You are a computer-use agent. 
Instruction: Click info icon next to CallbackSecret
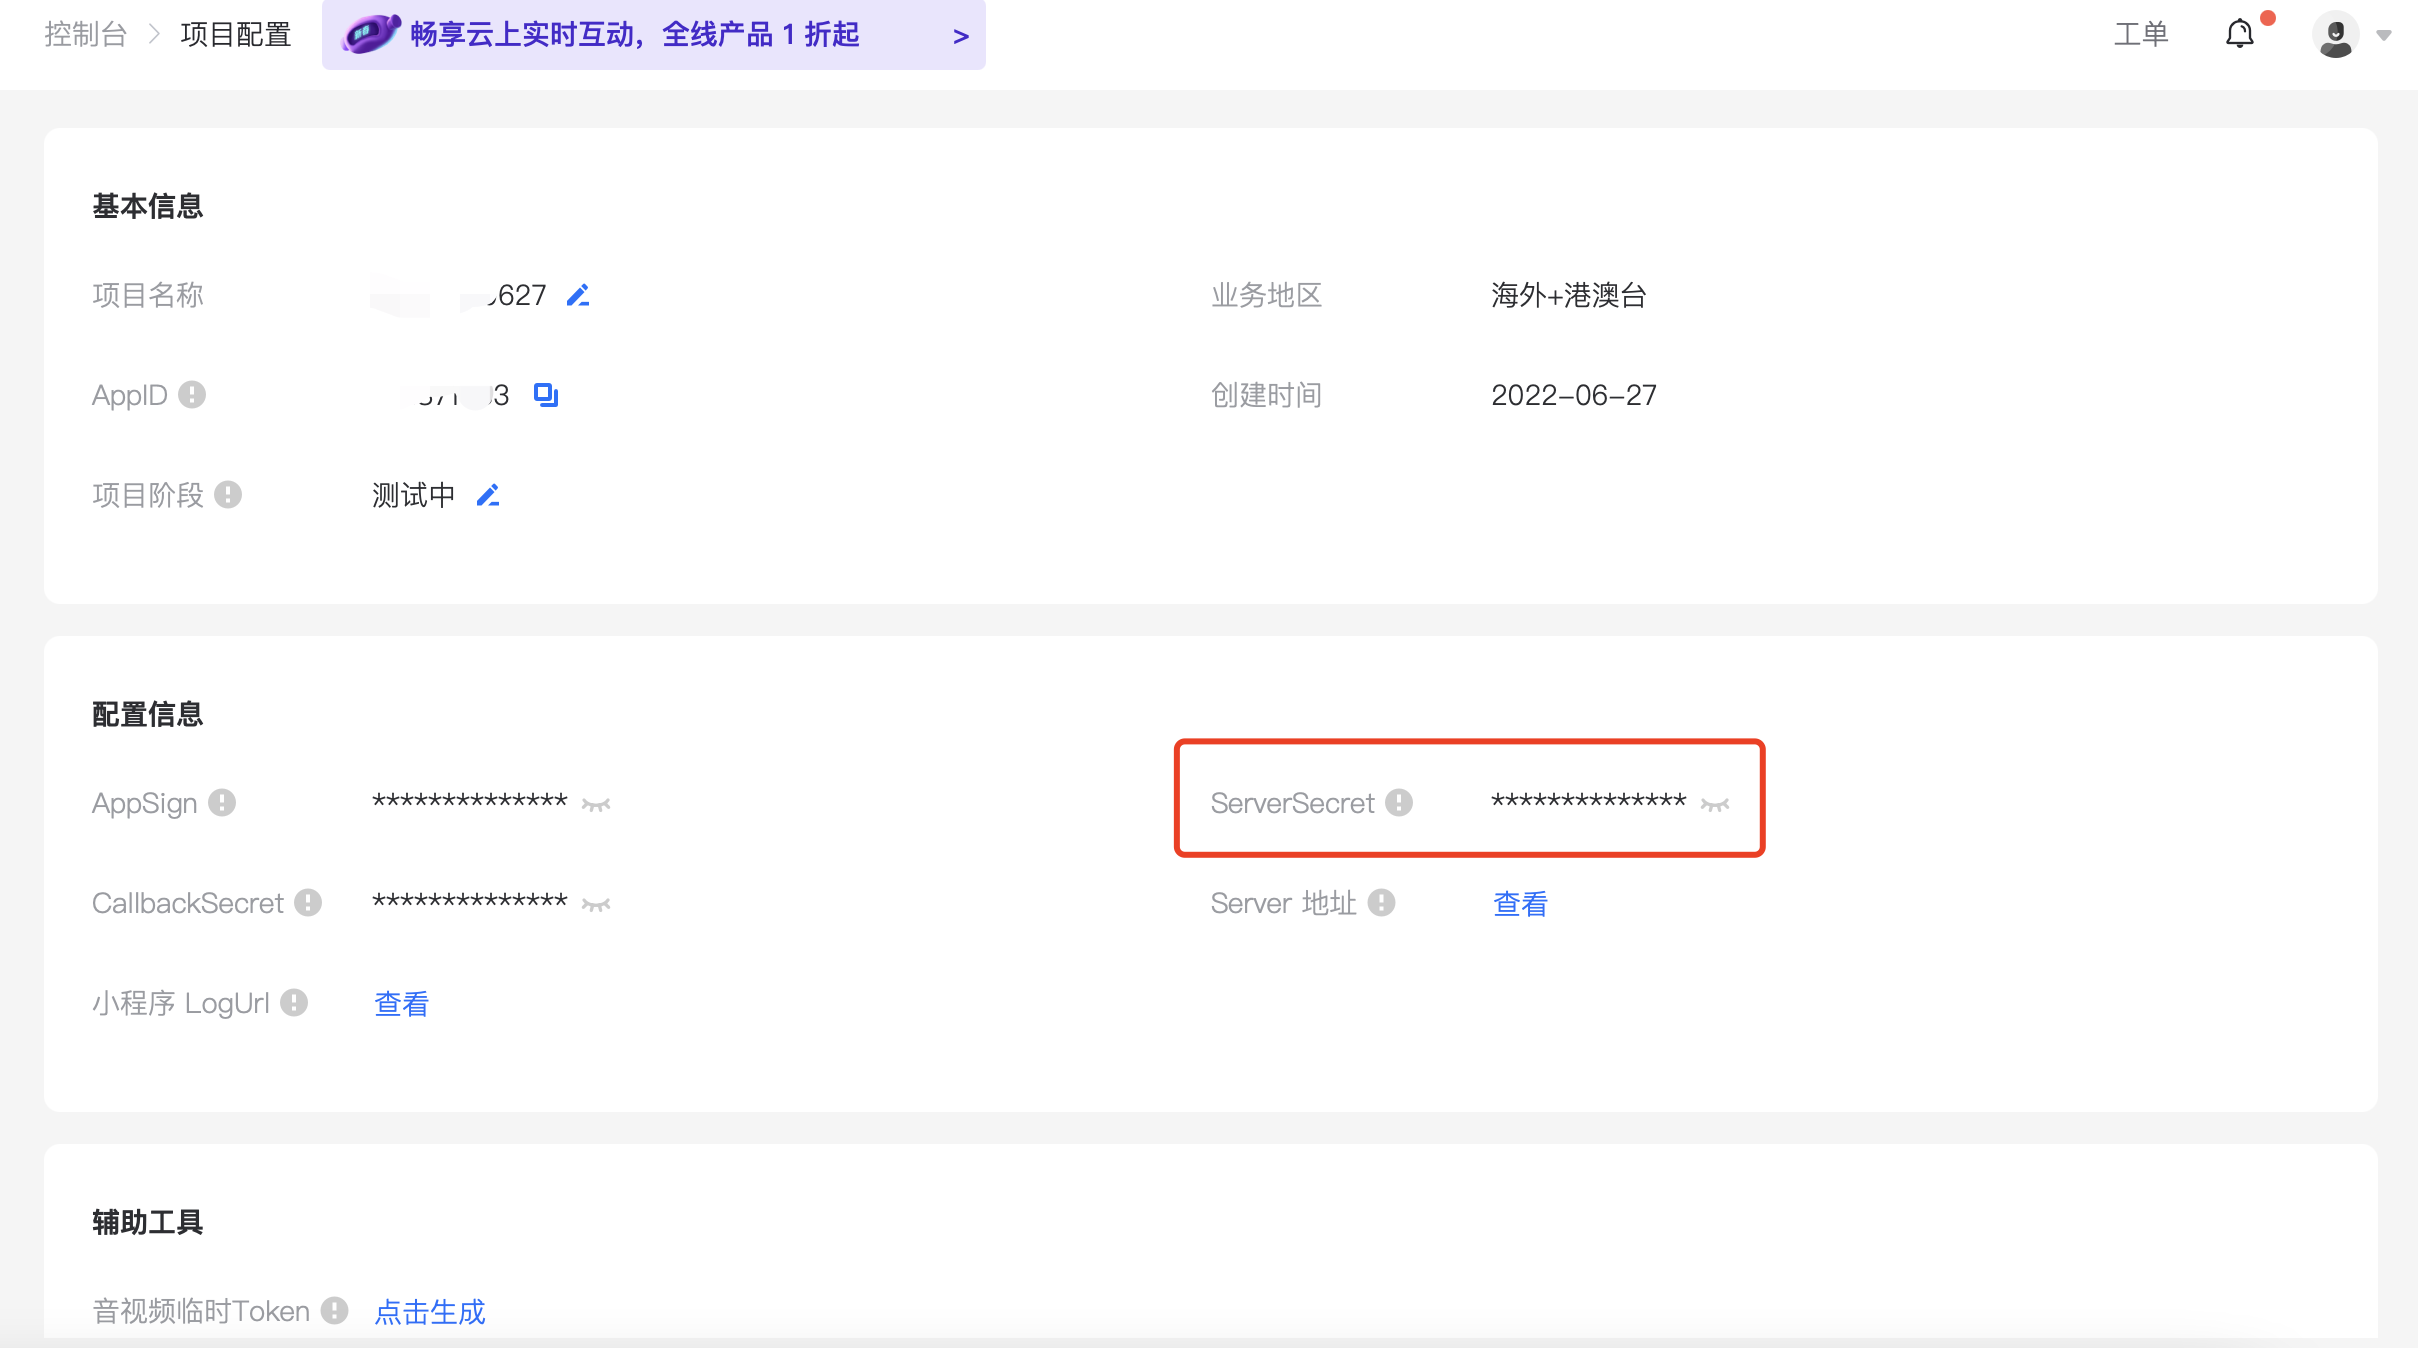pos(308,902)
